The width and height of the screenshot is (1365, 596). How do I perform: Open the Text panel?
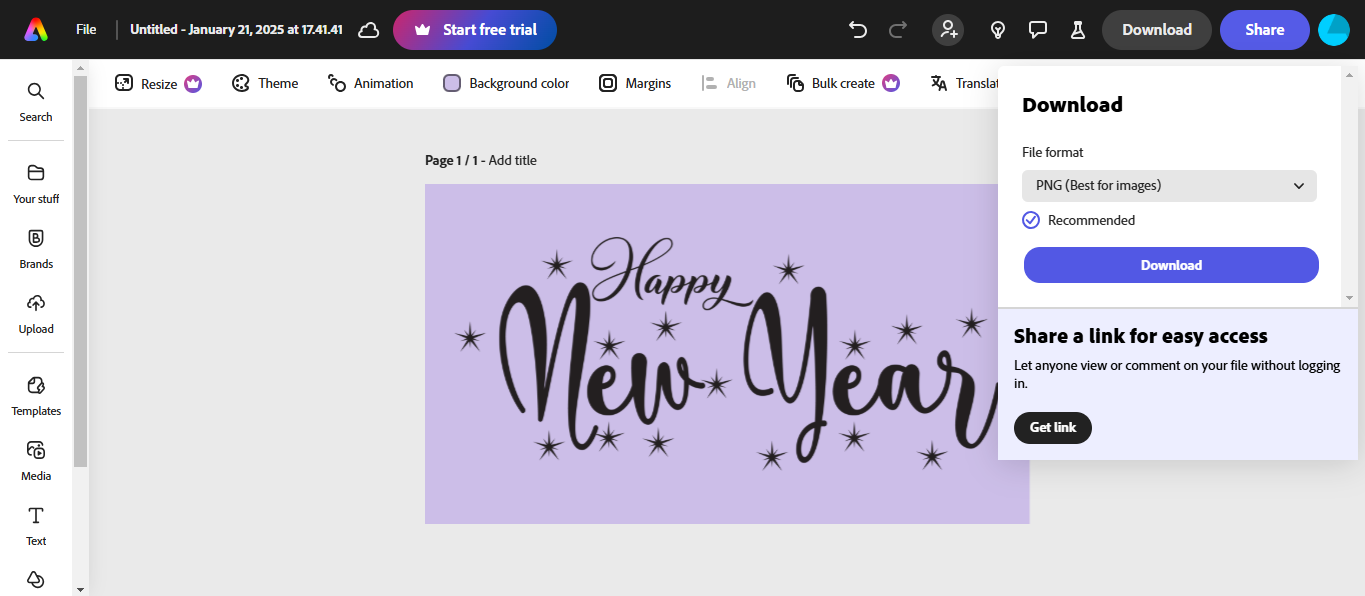tap(36, 526)
